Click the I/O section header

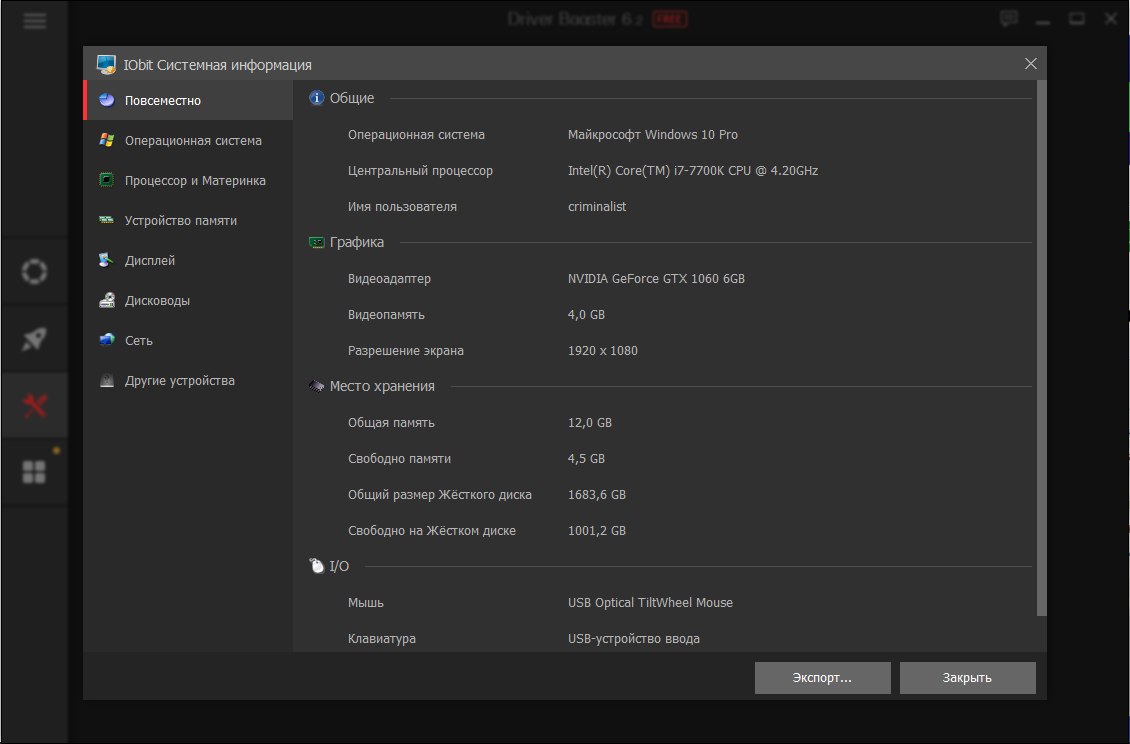tap(339, 567)
